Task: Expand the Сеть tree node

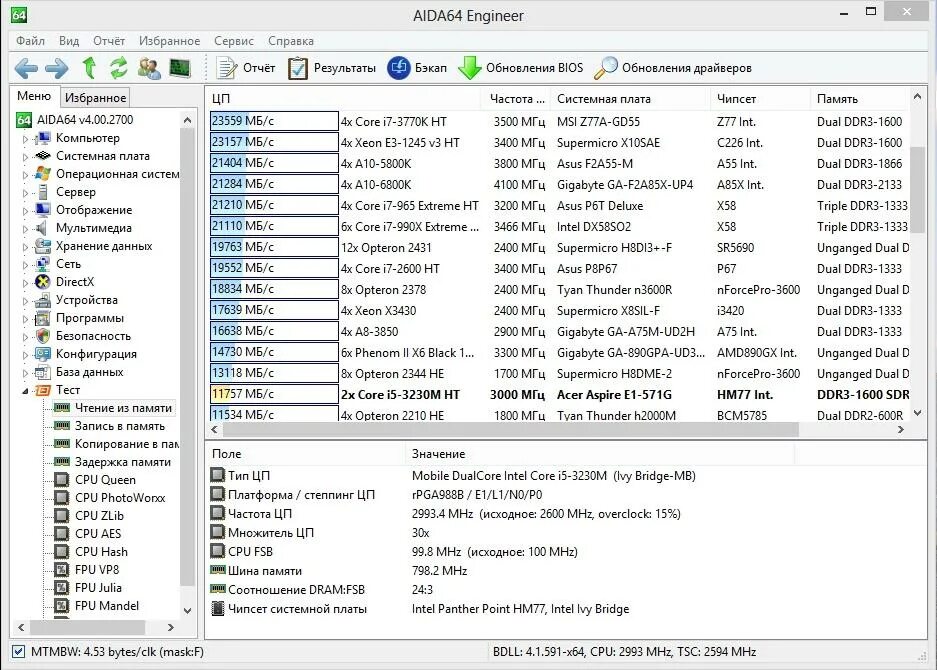Action: 25,264
